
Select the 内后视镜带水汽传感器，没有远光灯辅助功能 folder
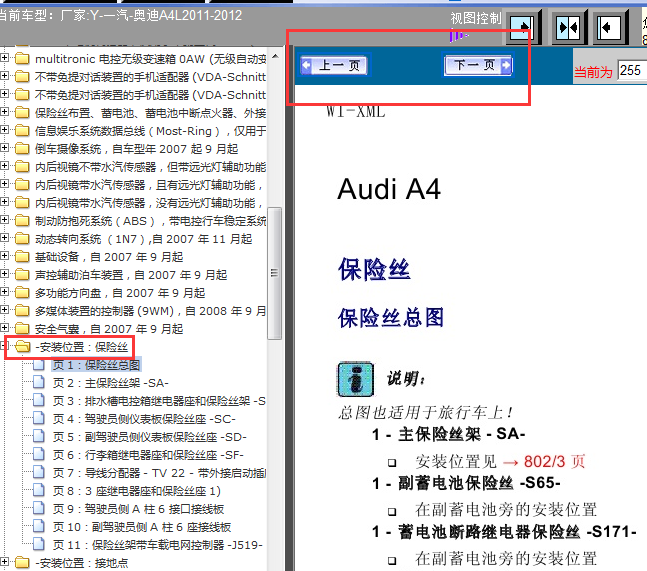pyautogui.click(x=149, y=203)
